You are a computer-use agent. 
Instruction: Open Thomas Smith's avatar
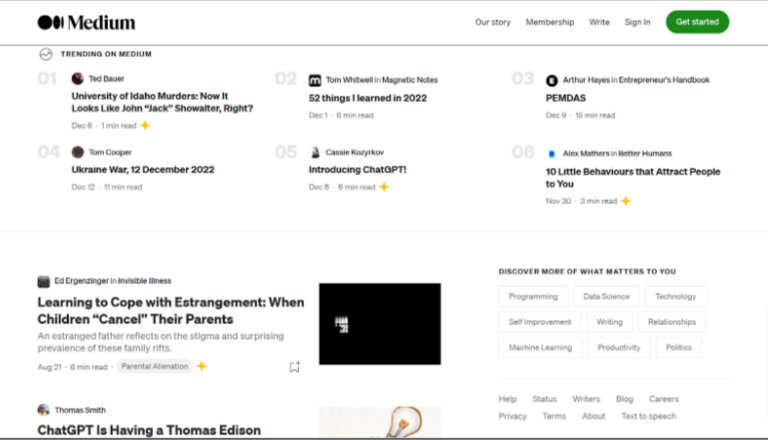tap(44, 410)
